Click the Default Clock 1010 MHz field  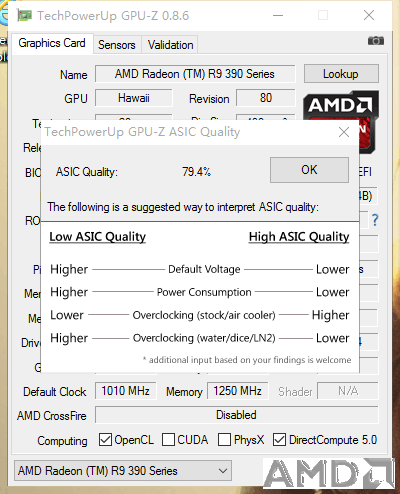tap(125, 391)
